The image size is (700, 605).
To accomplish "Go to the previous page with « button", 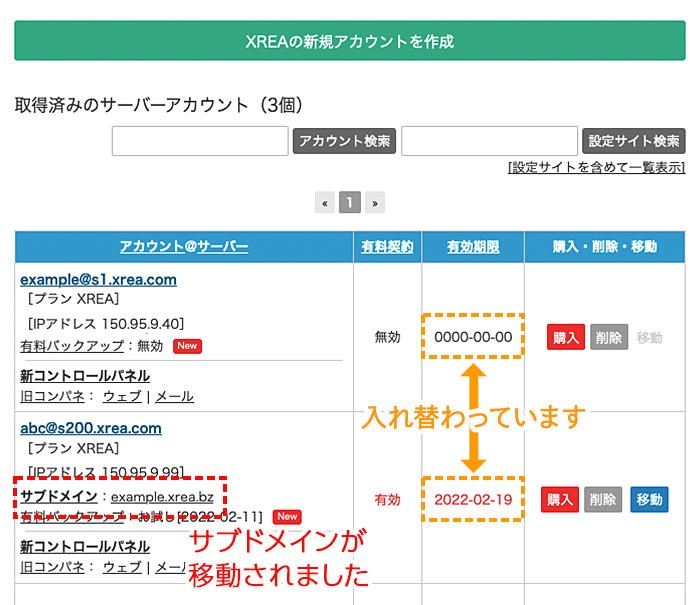I will pyautogui.click(x=324, y=203).
